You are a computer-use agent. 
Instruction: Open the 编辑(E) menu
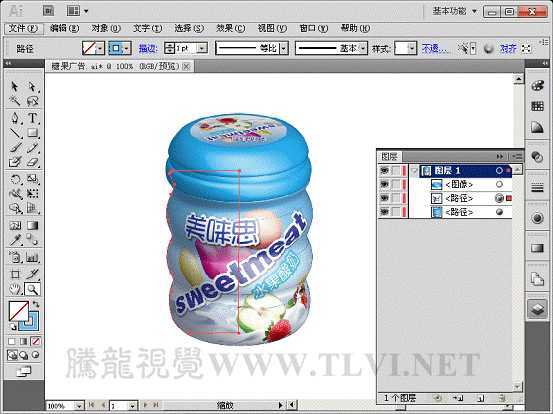(x=65, y=28)
